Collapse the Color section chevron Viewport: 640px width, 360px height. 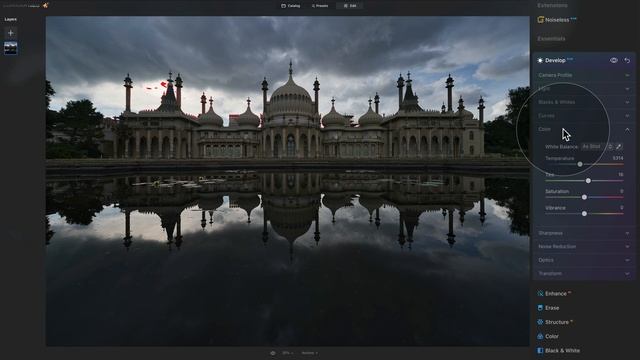tap(627, 130)
